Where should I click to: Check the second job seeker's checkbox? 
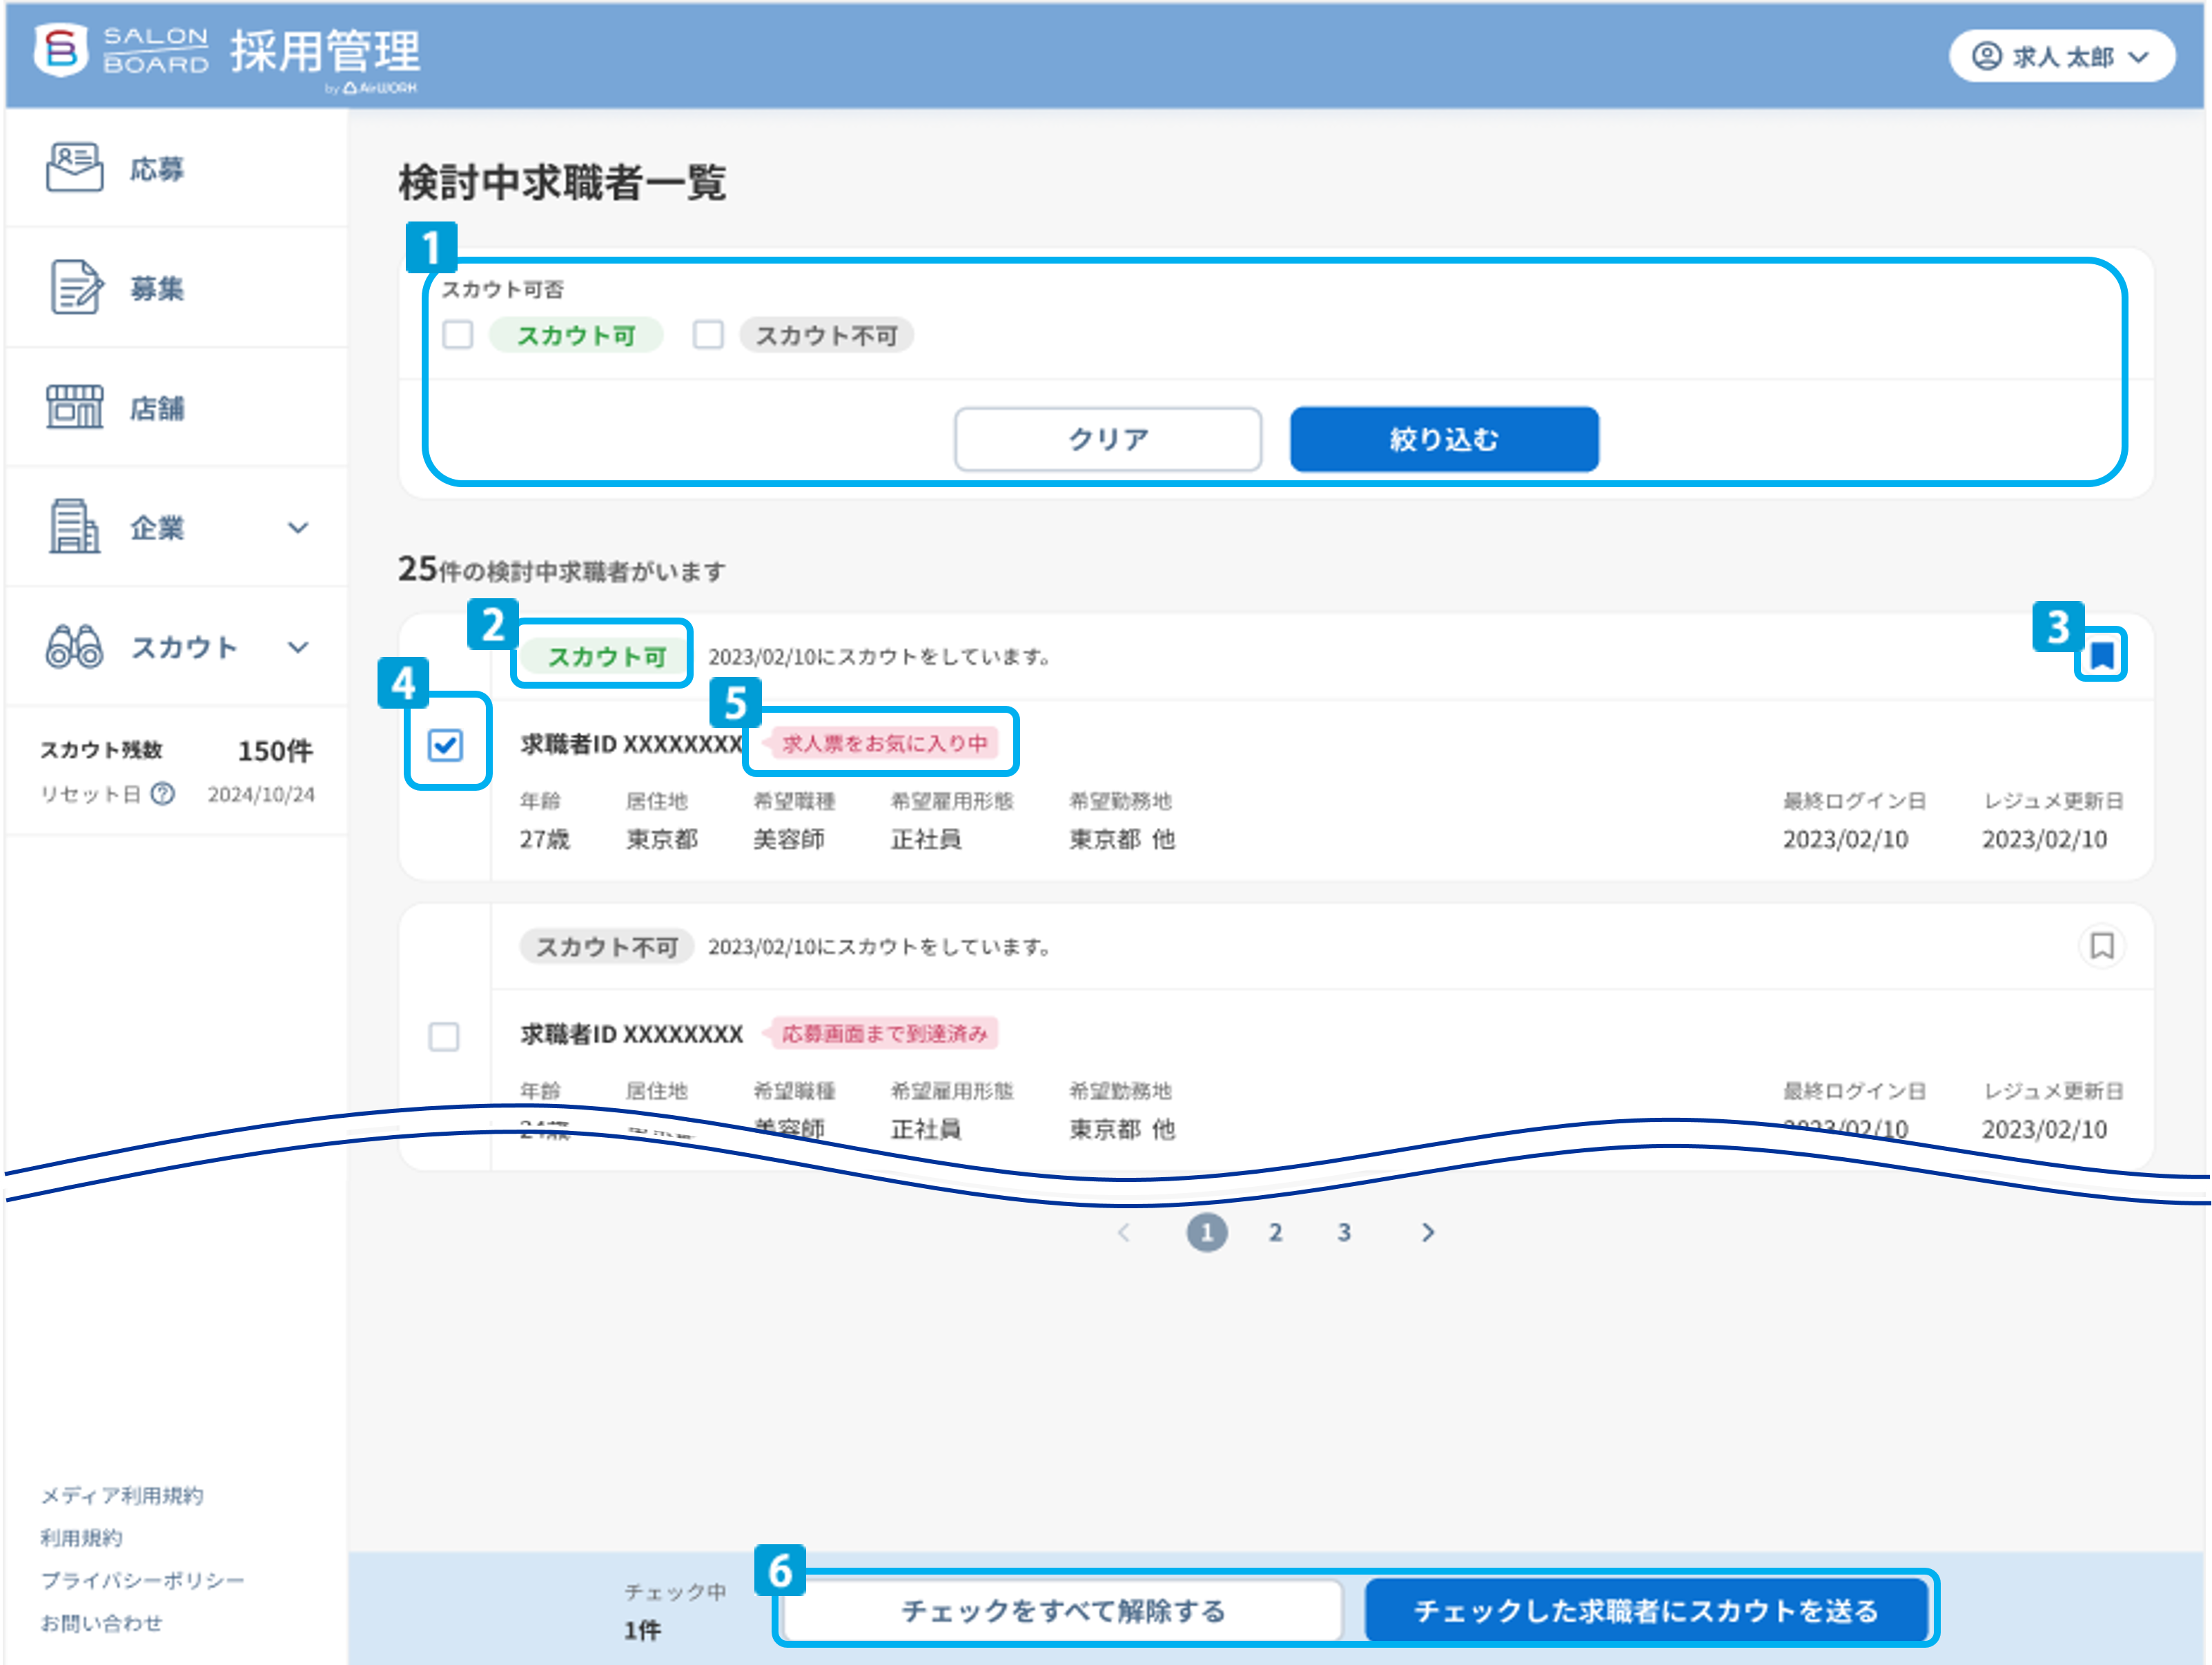[x=444, y=1036]
